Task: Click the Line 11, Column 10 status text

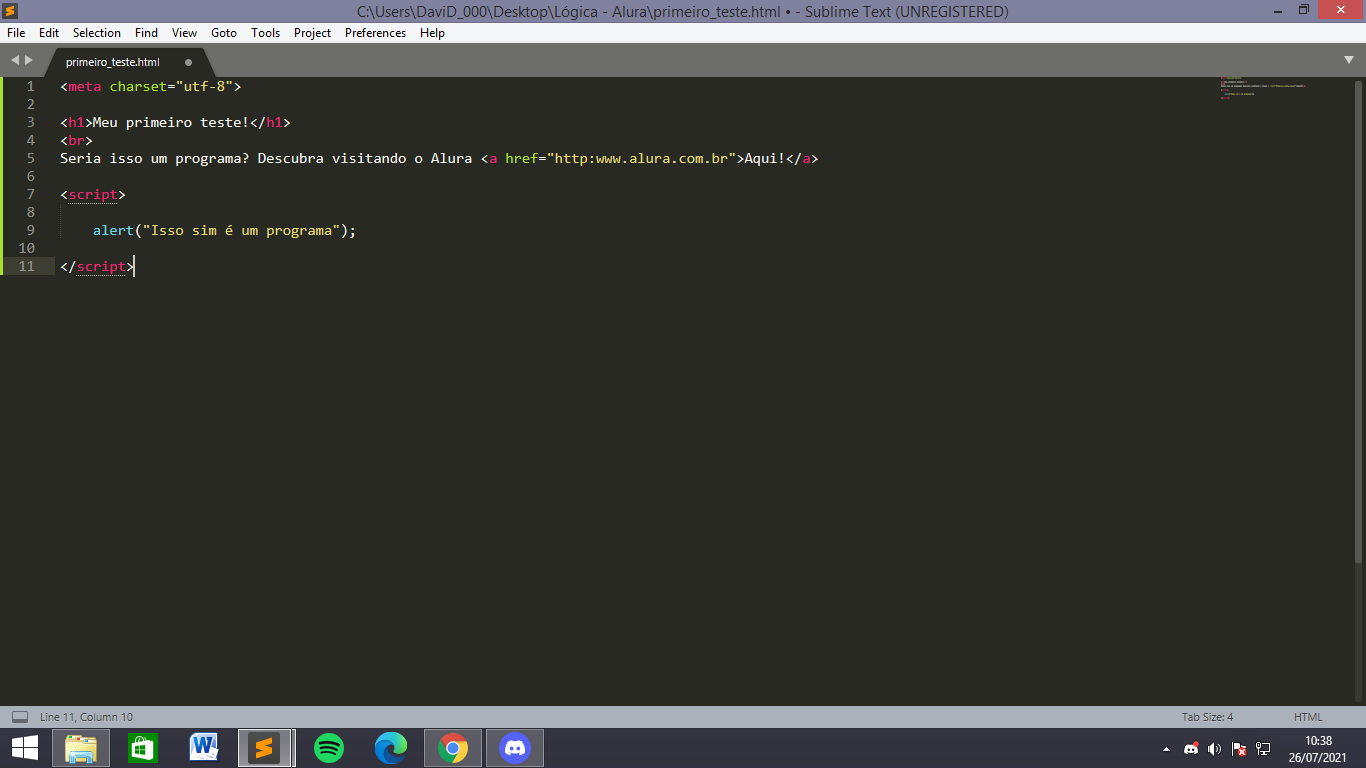Action: 86,717
